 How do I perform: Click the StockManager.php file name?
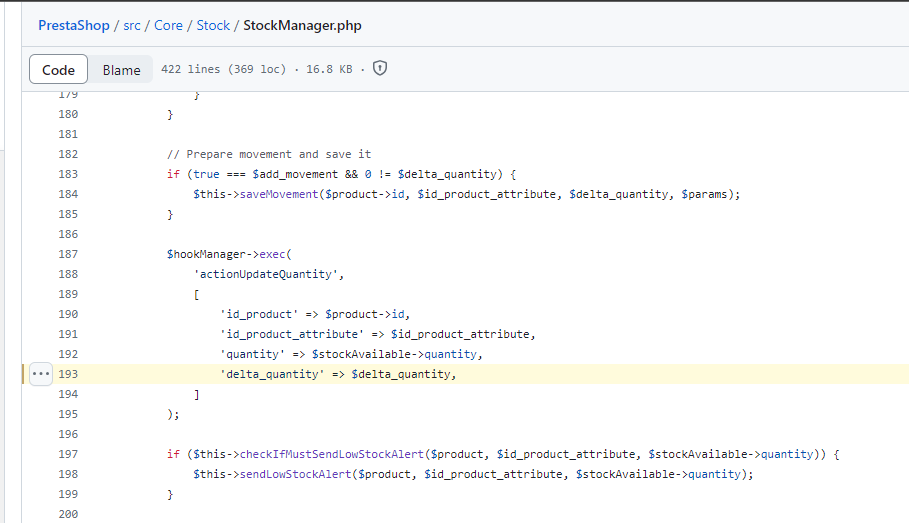coord(303,26)
